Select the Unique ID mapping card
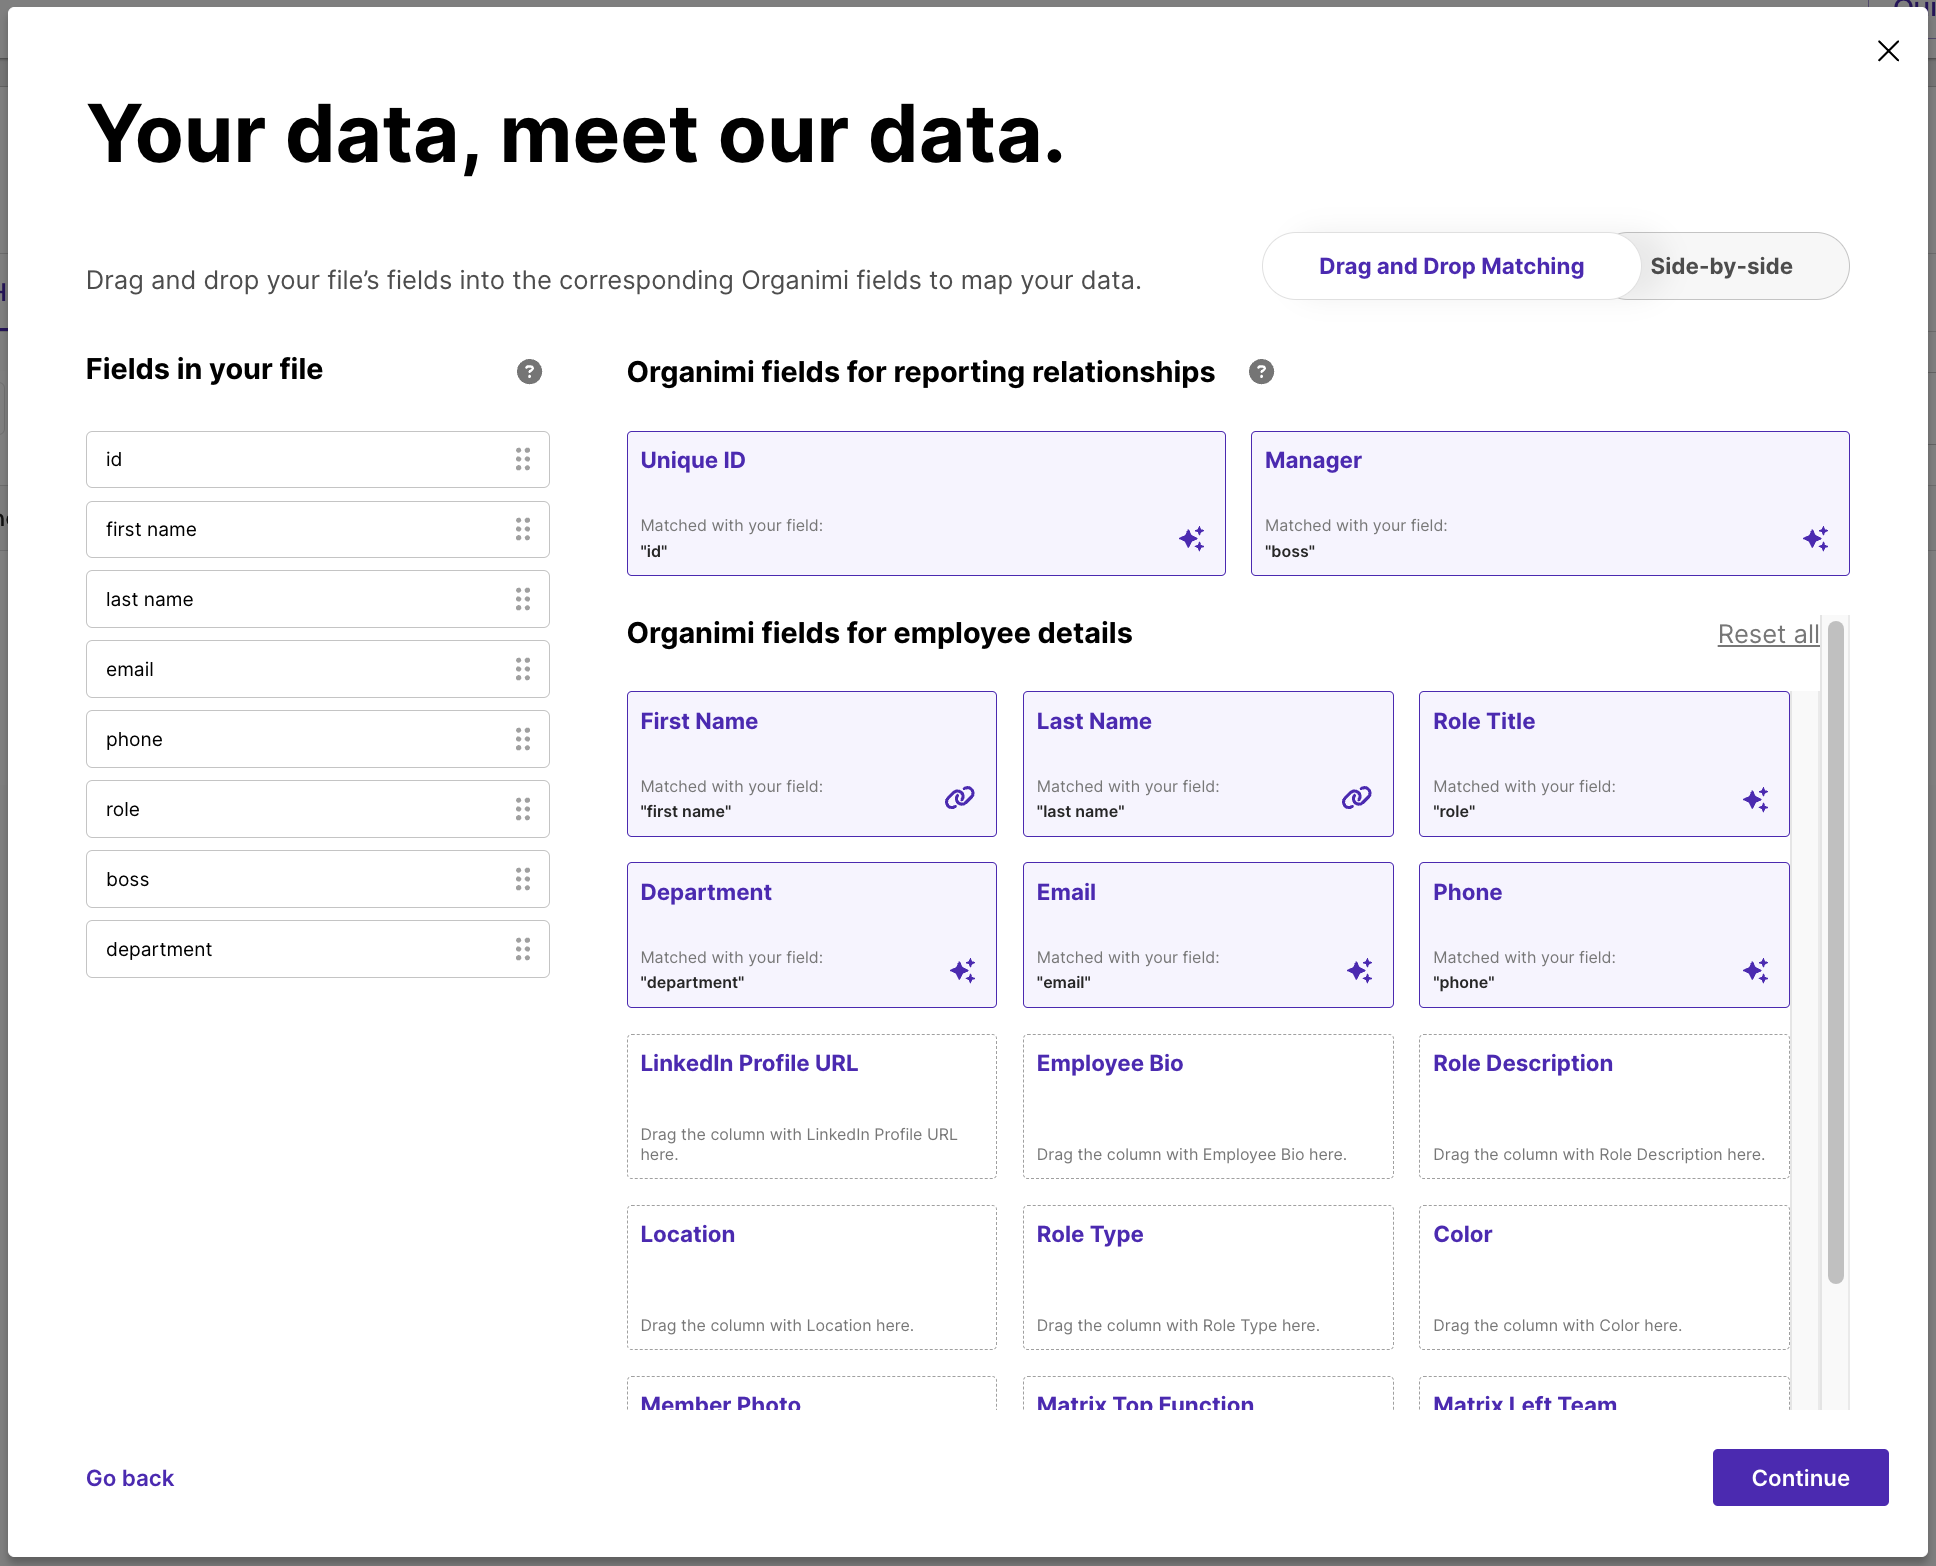Screen dimensions: 1936x1566 point(926,503)
